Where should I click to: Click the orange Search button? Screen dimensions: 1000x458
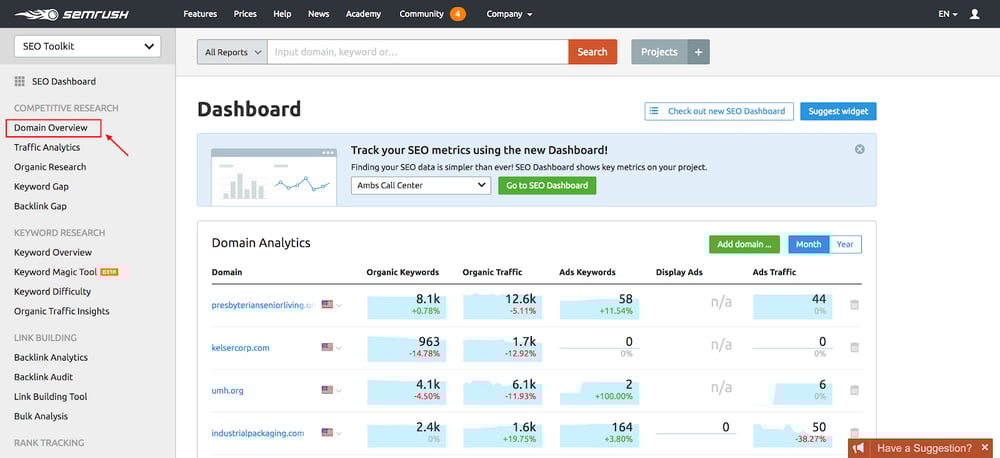tap(592, 52)
